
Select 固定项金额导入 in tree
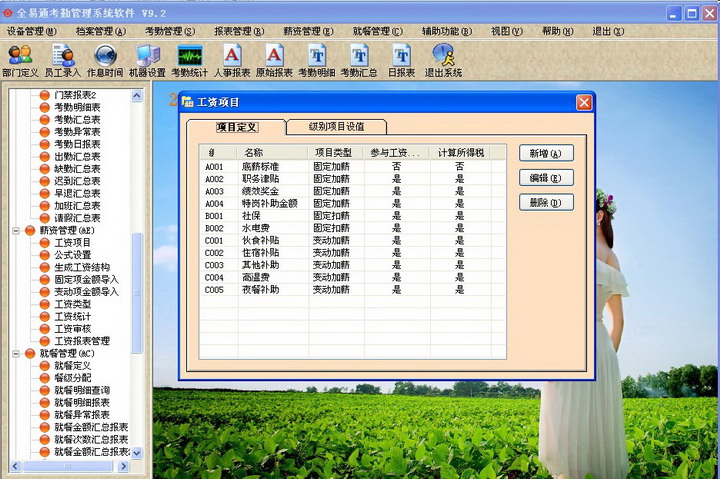86,280
